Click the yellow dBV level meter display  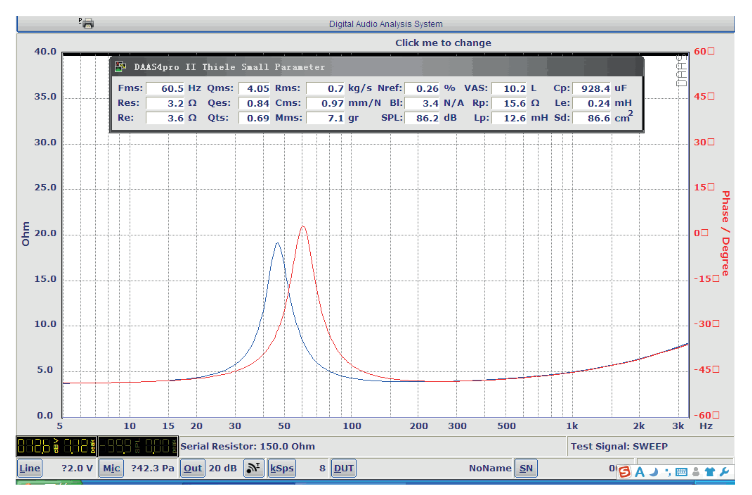[57, 446]
